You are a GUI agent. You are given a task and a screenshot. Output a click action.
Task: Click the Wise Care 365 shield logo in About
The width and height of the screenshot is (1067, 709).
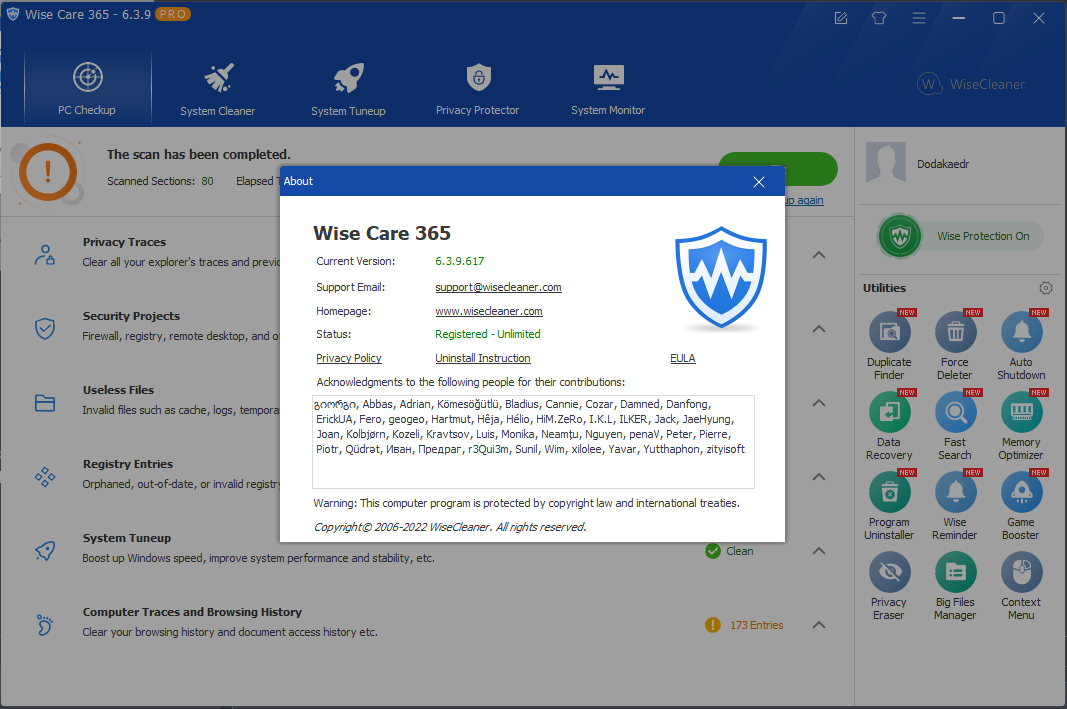[721, 278]
